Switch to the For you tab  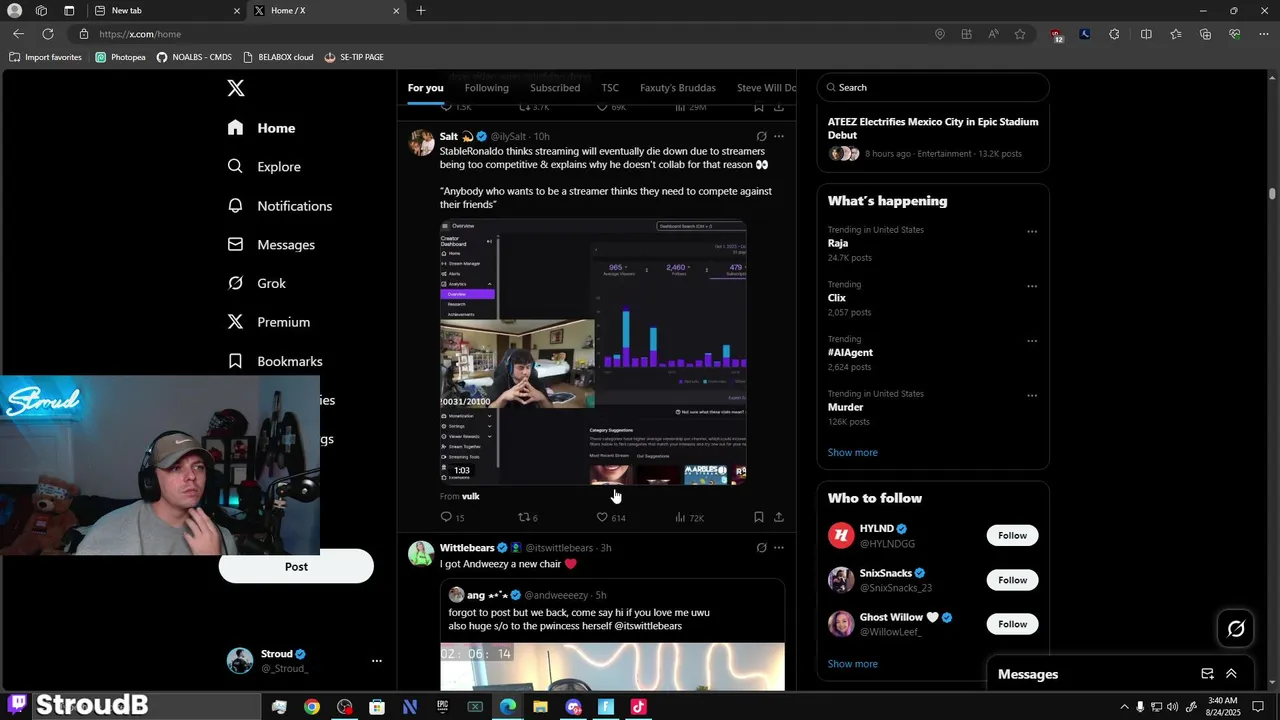point(425,88)
